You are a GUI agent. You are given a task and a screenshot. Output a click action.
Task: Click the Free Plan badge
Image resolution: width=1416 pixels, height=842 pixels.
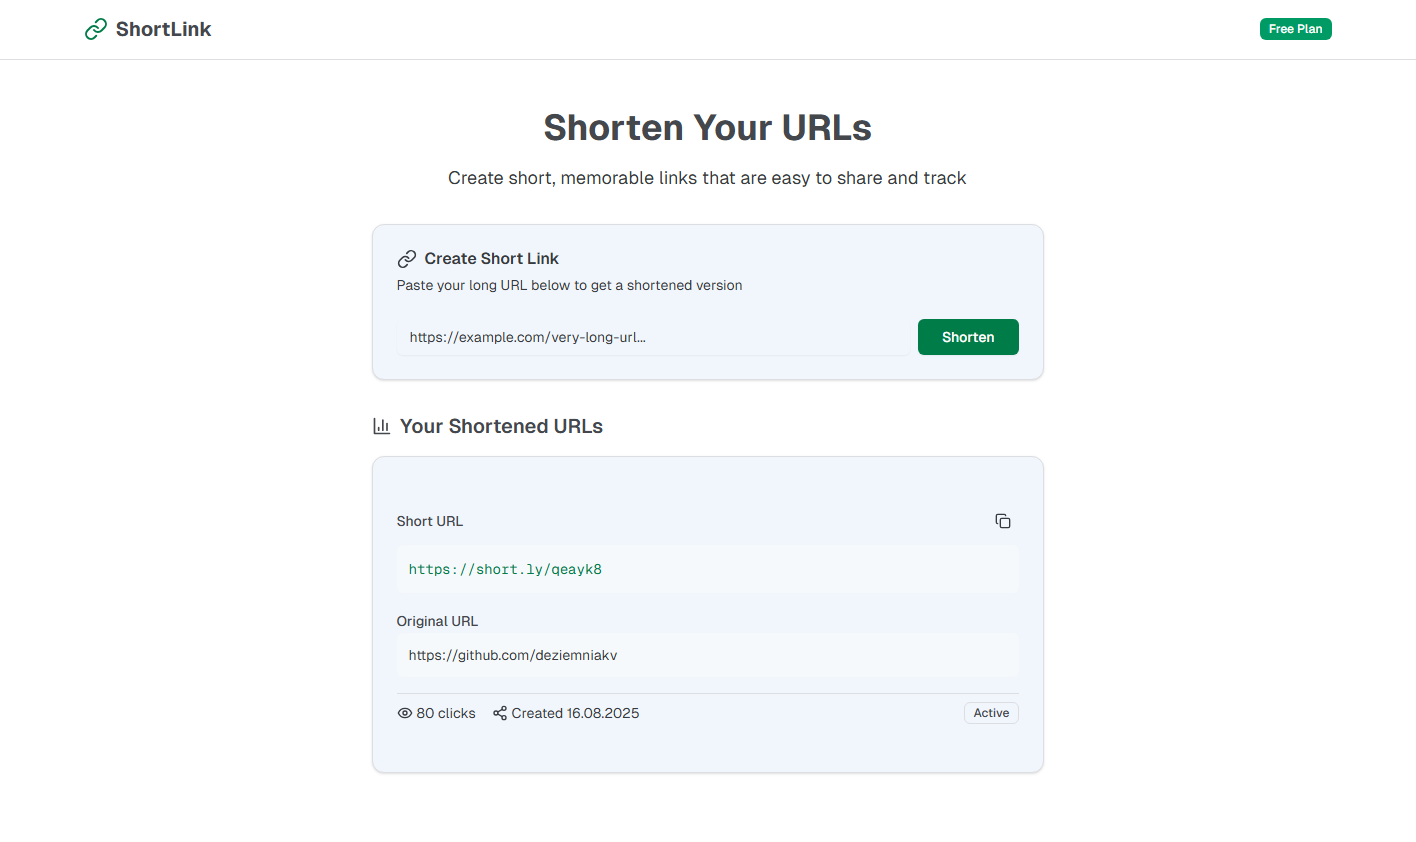coord(1296,29)
